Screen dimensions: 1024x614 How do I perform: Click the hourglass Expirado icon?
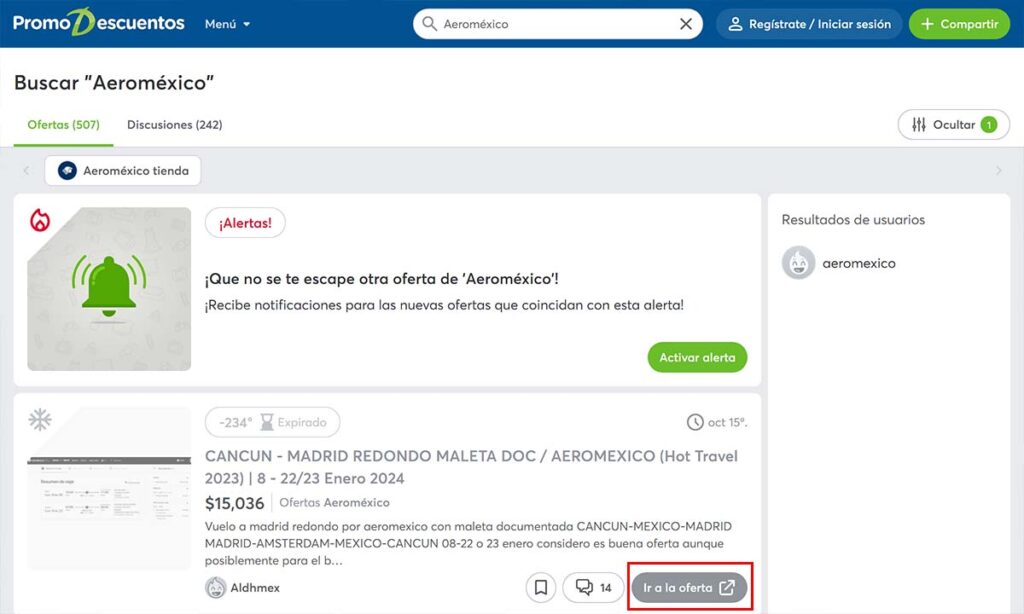click(x=266, y=422)
